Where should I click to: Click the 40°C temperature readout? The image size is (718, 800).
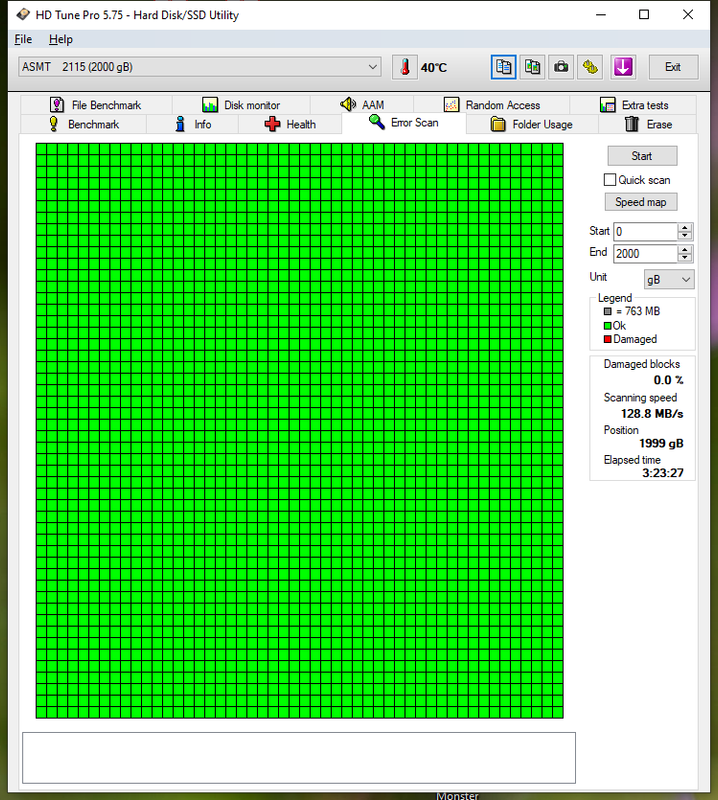tap(434, 67)
